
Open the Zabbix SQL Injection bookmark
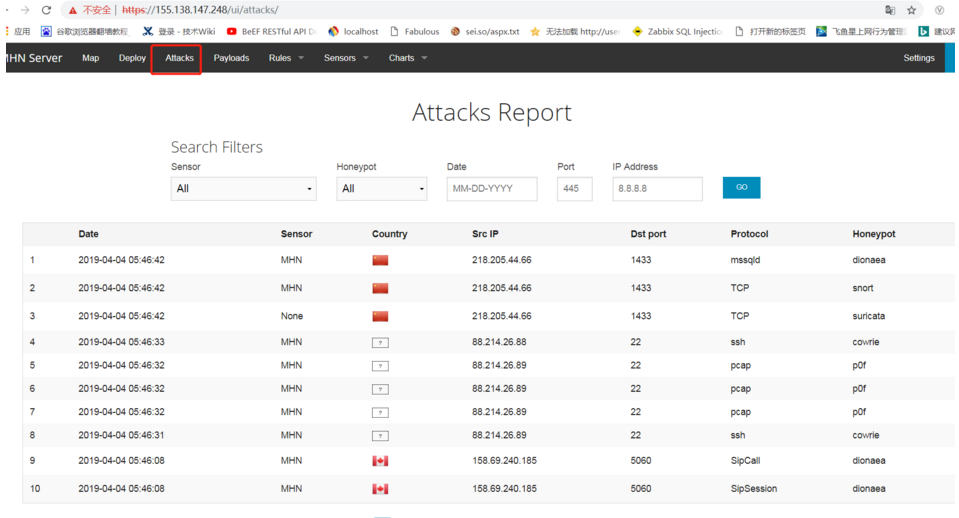tap(677, 31)
